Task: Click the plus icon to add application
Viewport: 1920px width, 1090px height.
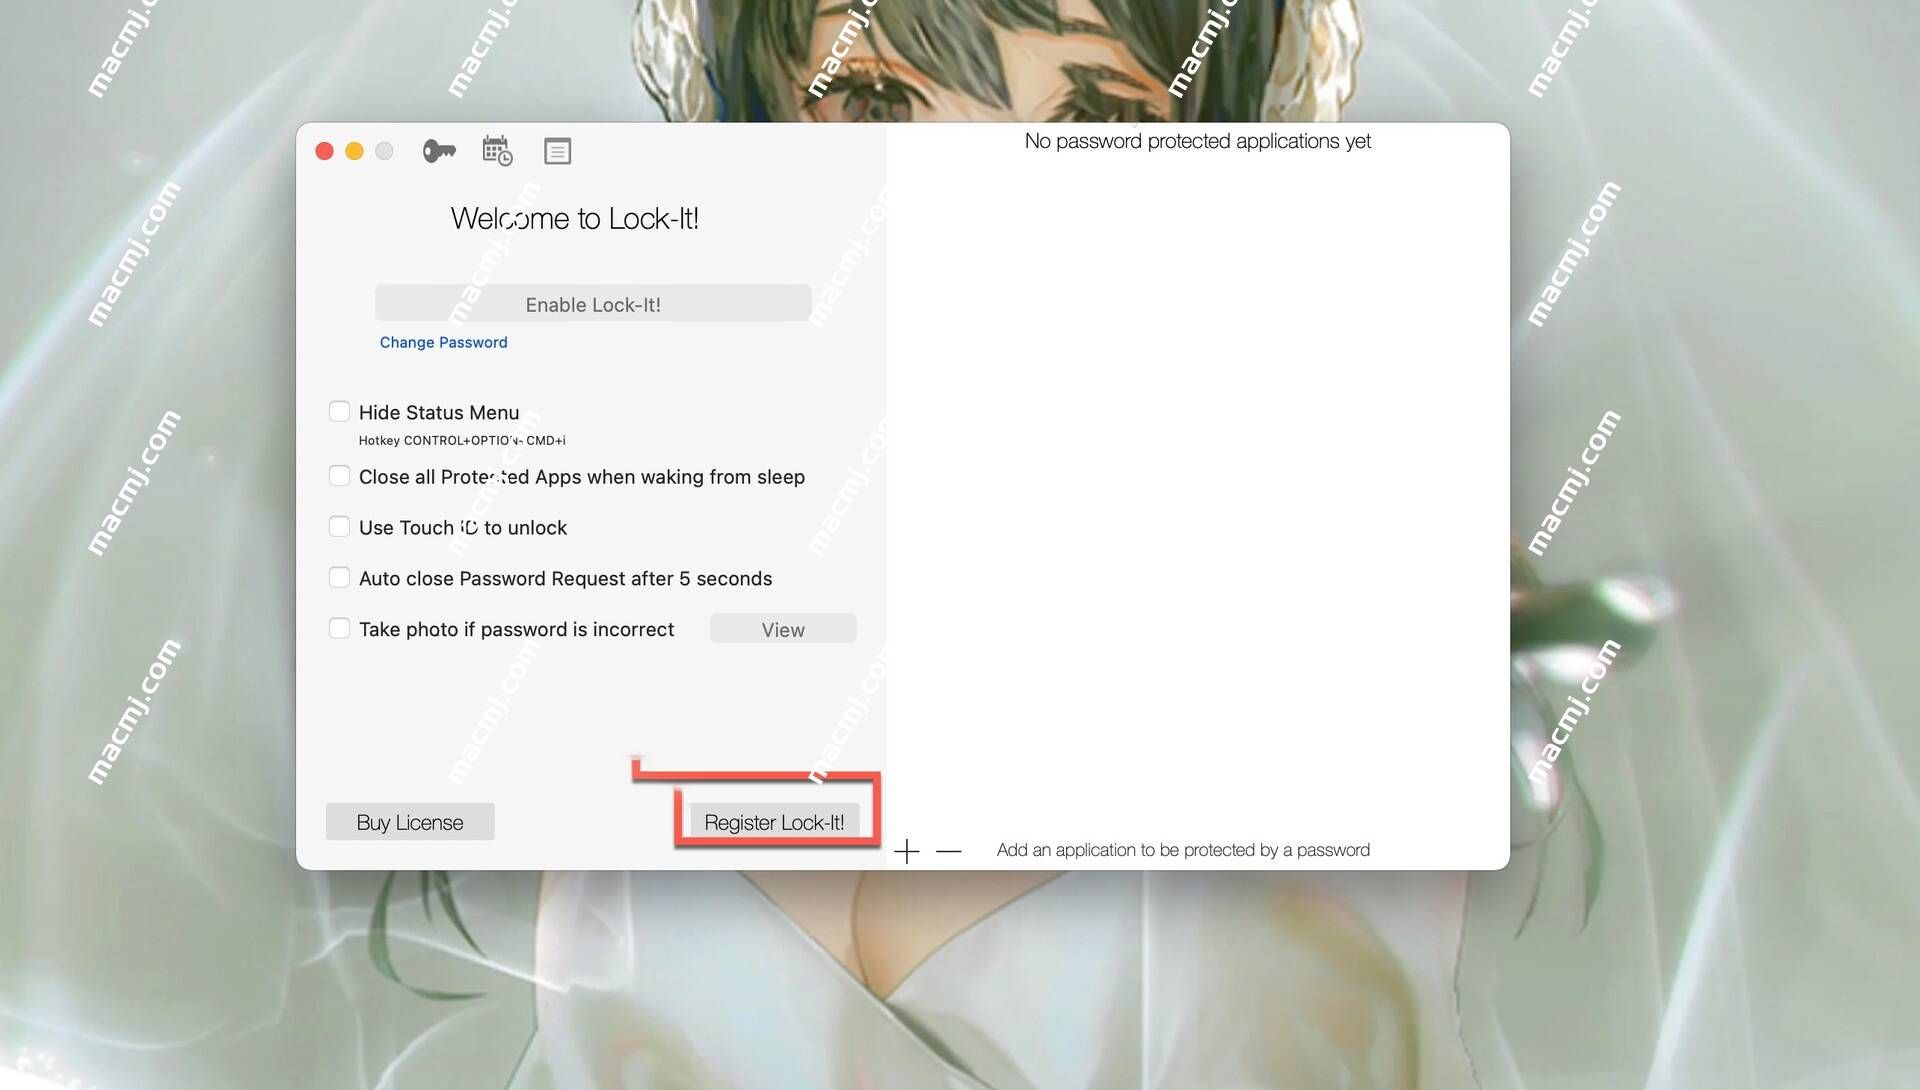Action: point(907,851)
